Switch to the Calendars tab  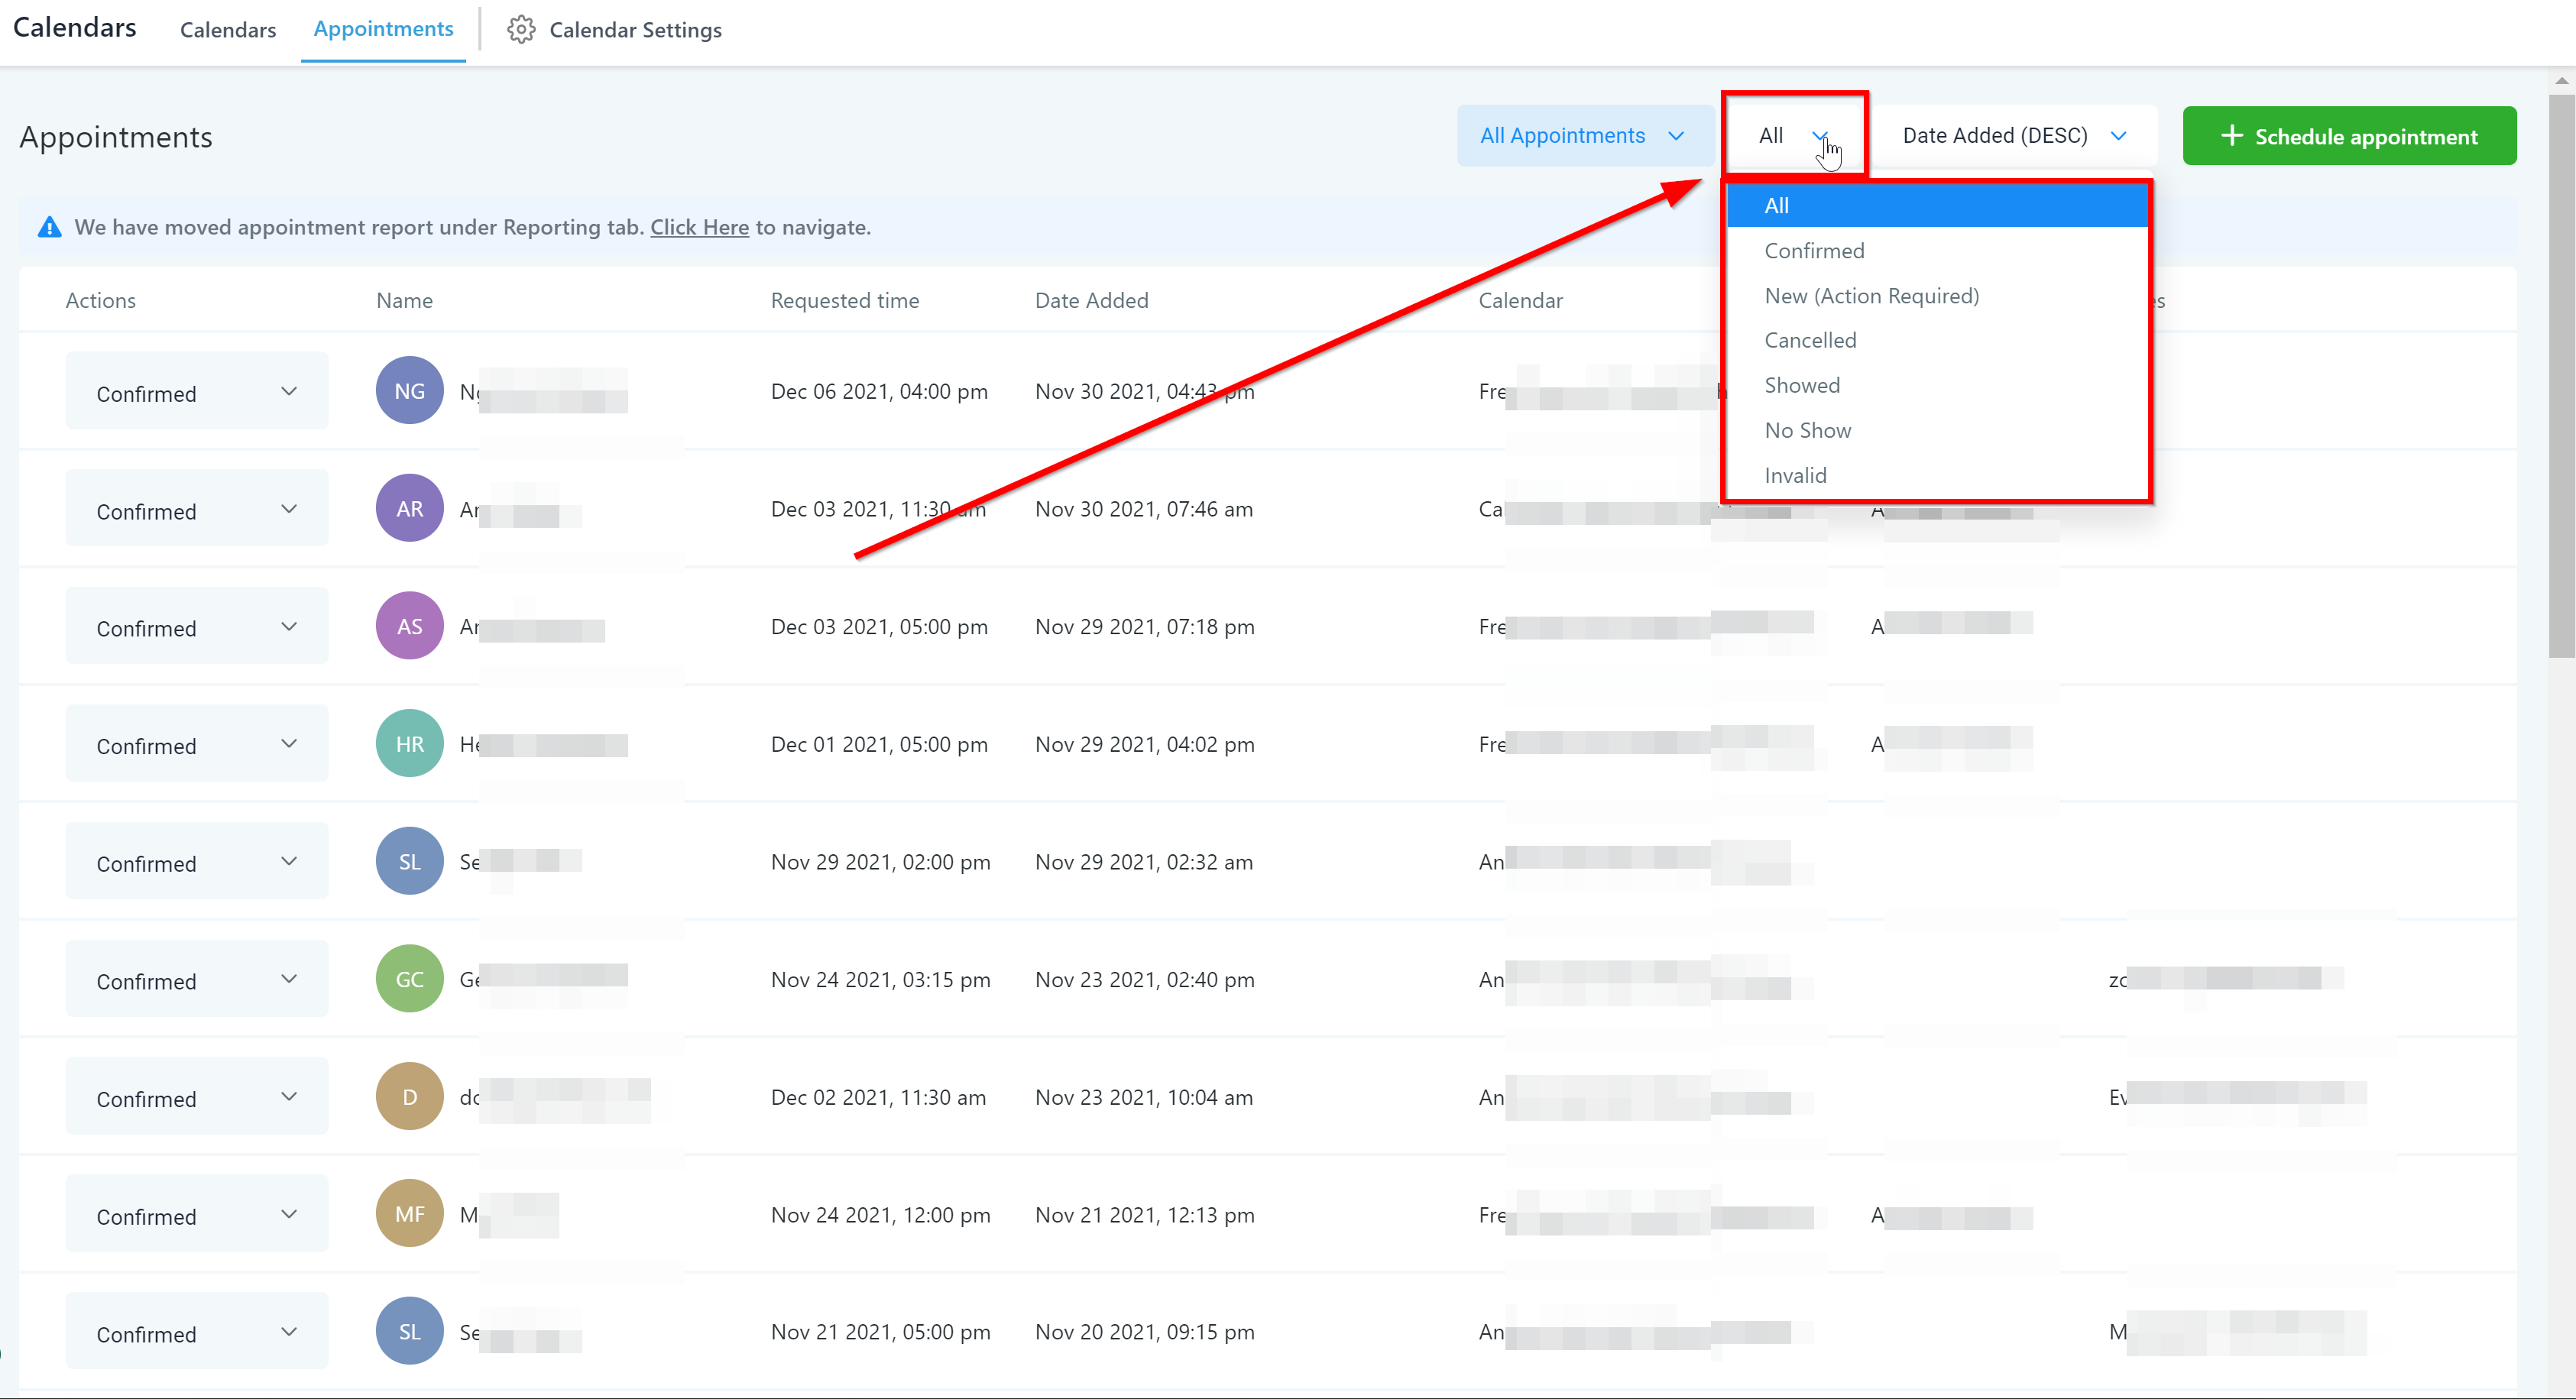point(227,30)
